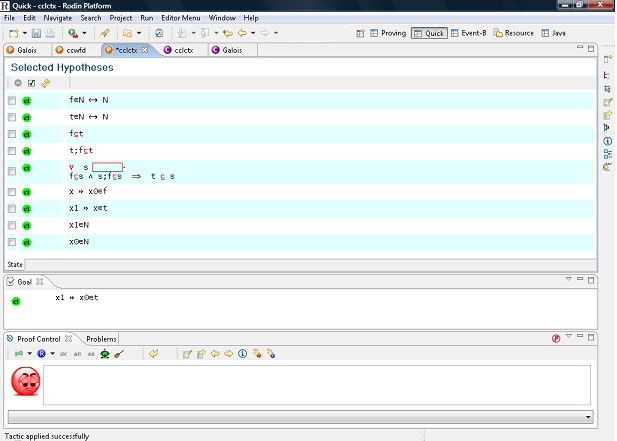
Task: Click the Proof Control text input area
Action: (316, 385)
